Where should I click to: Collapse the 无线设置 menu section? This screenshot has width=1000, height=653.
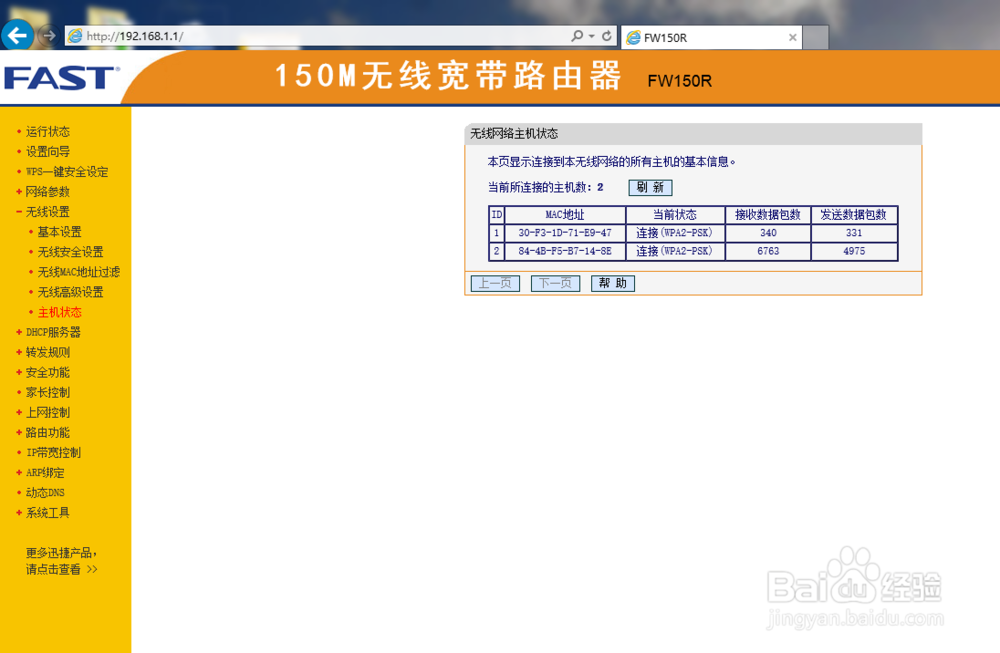coord(48,211)
